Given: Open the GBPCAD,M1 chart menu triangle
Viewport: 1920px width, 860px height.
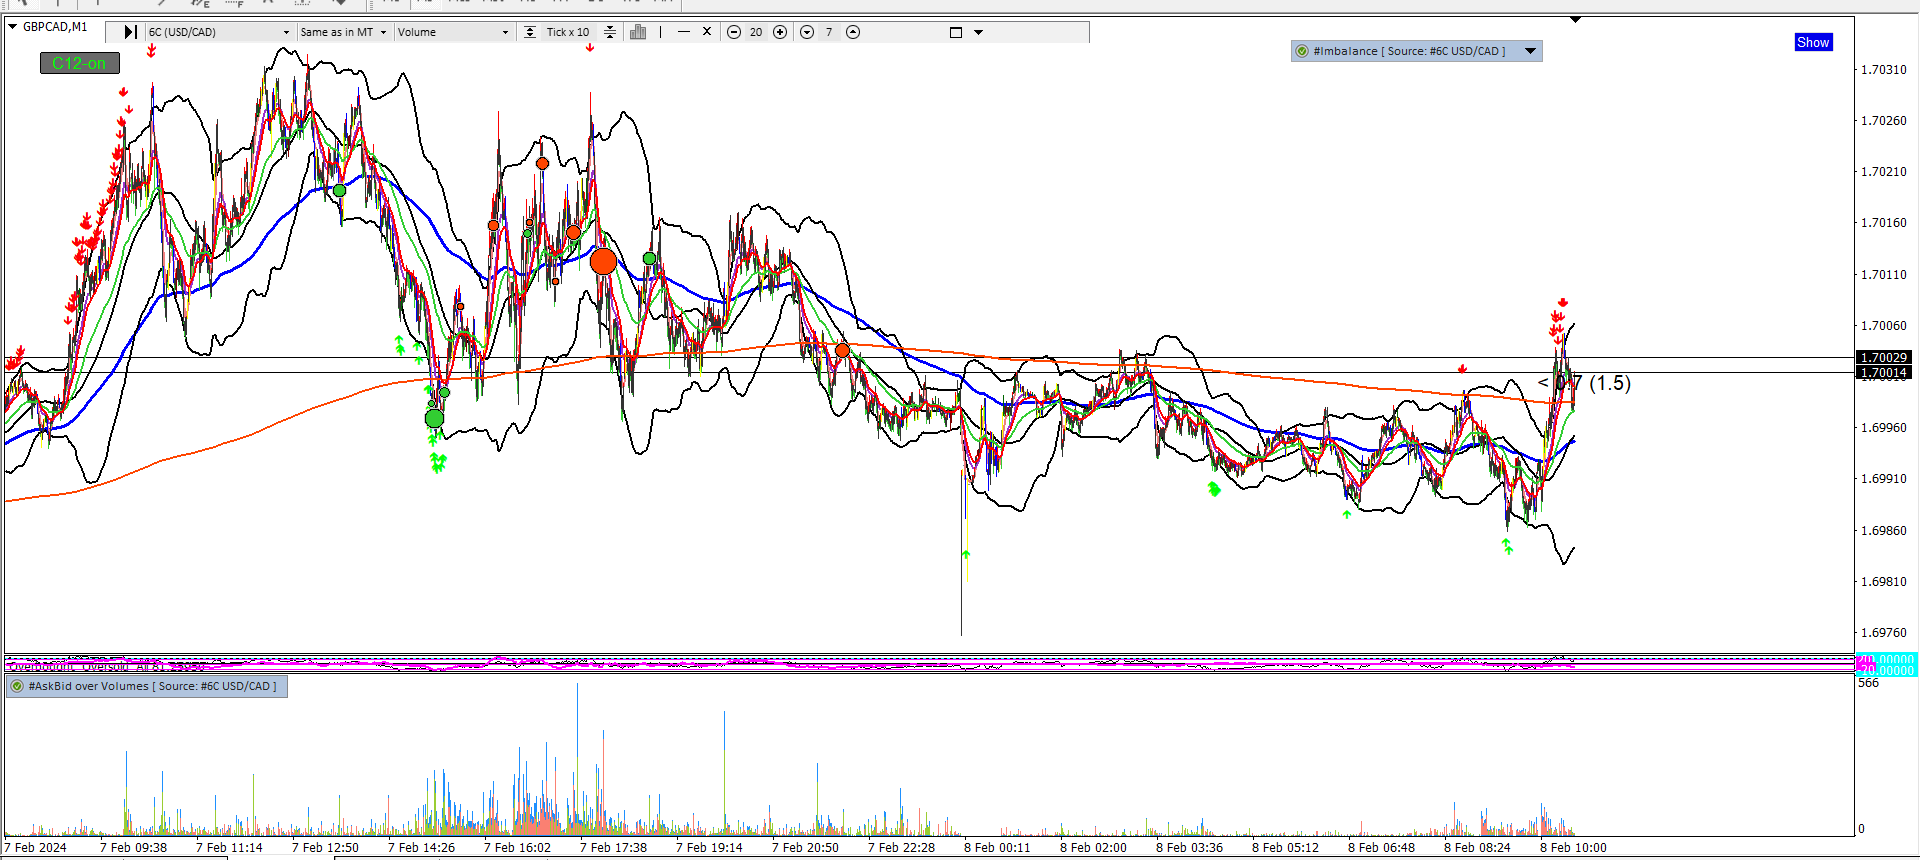Looking at the screenshot, I should coord(13,27).
